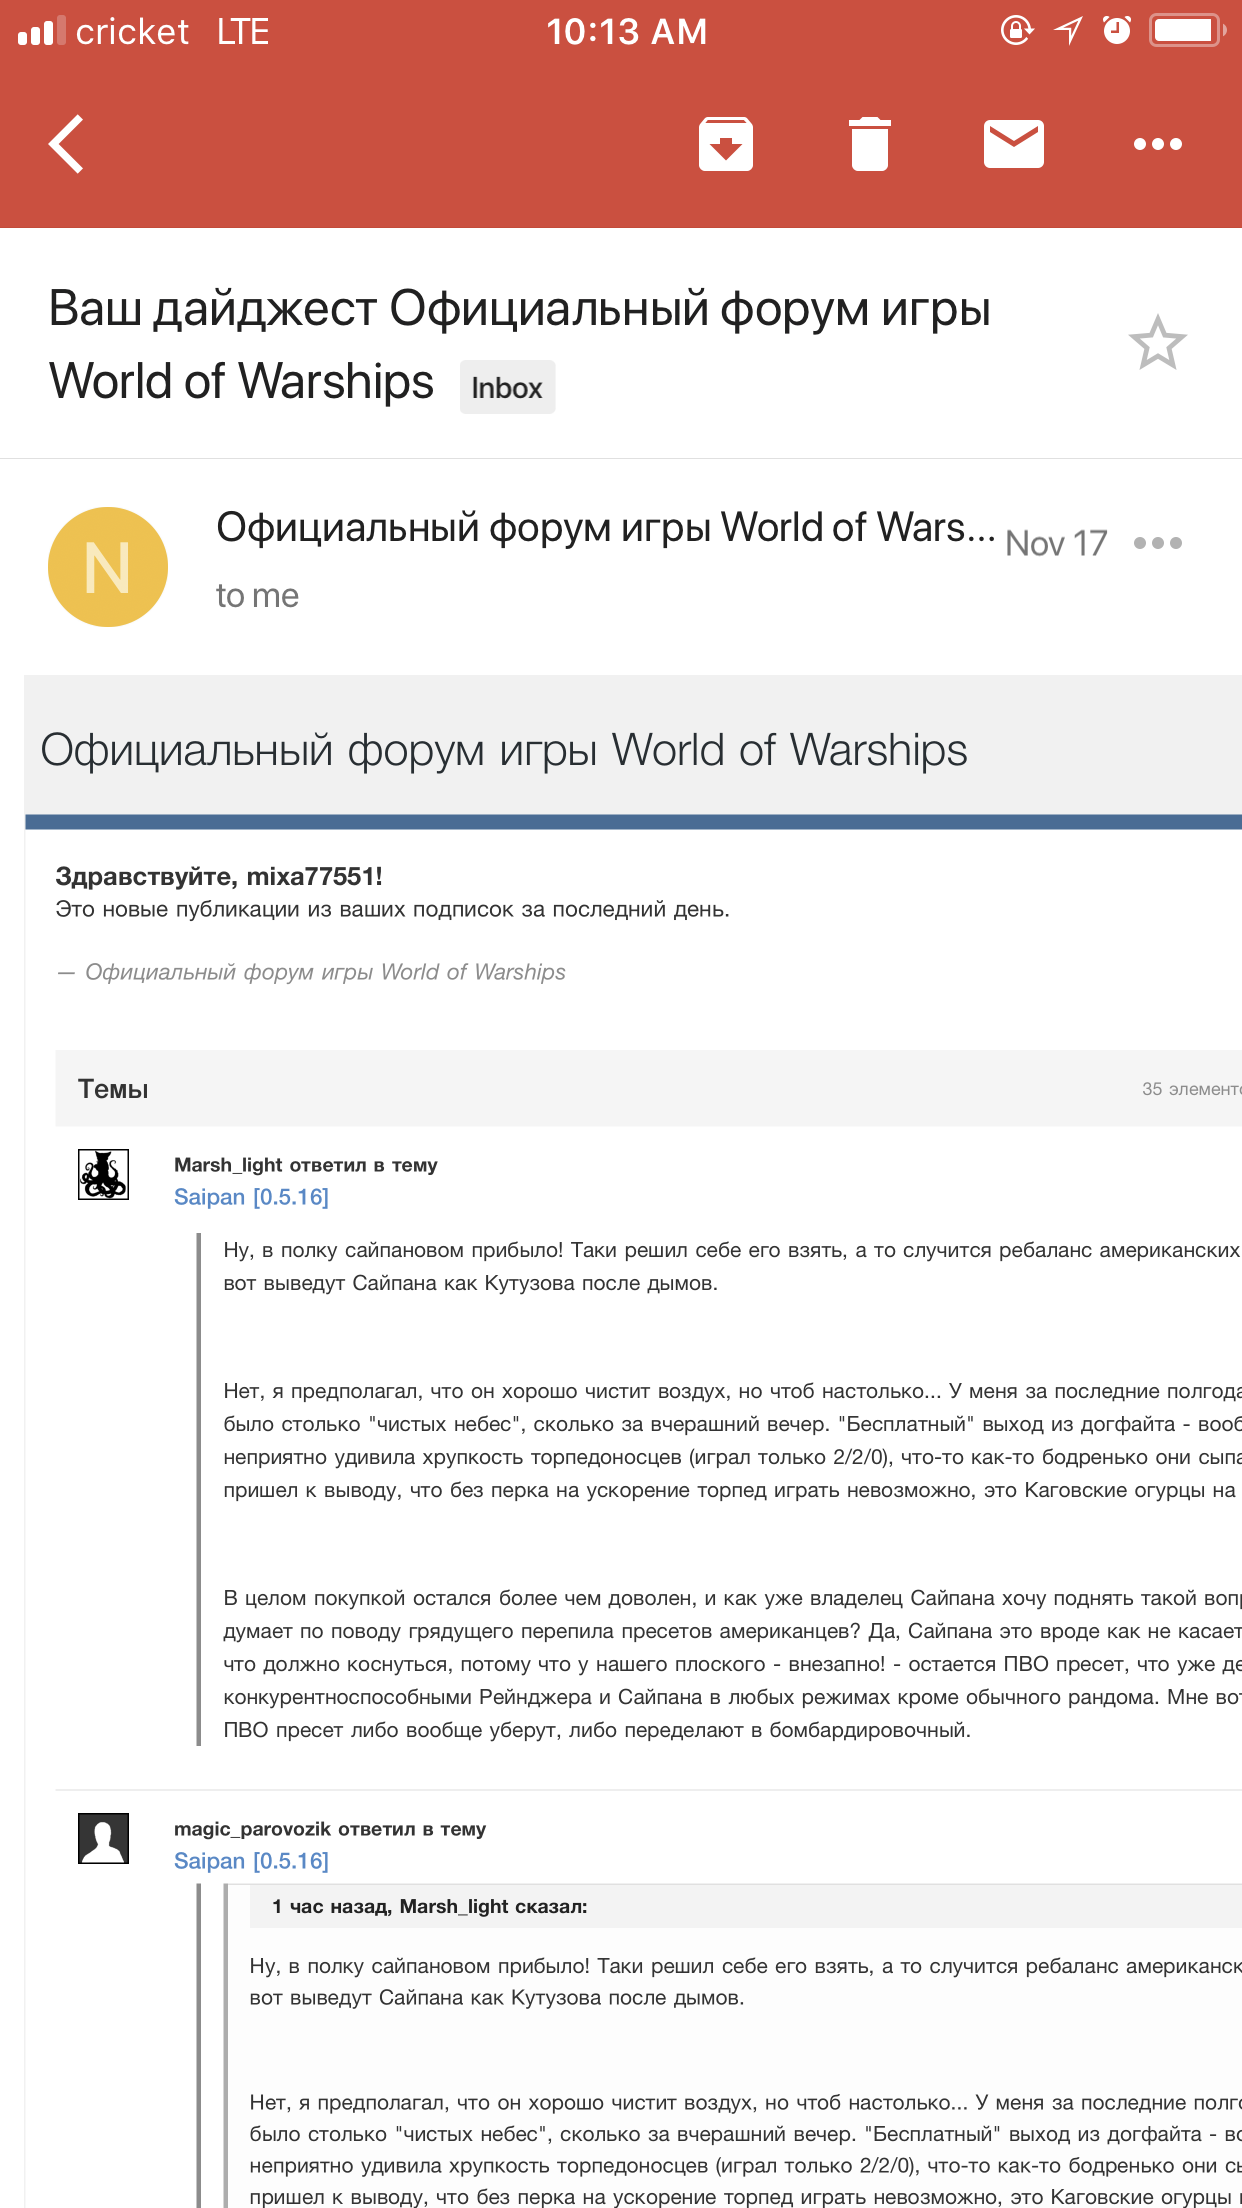Archive this email with the archive icon
Image resolution: width=1242 pixels, height=2208 pixels.
click(726, 144)
